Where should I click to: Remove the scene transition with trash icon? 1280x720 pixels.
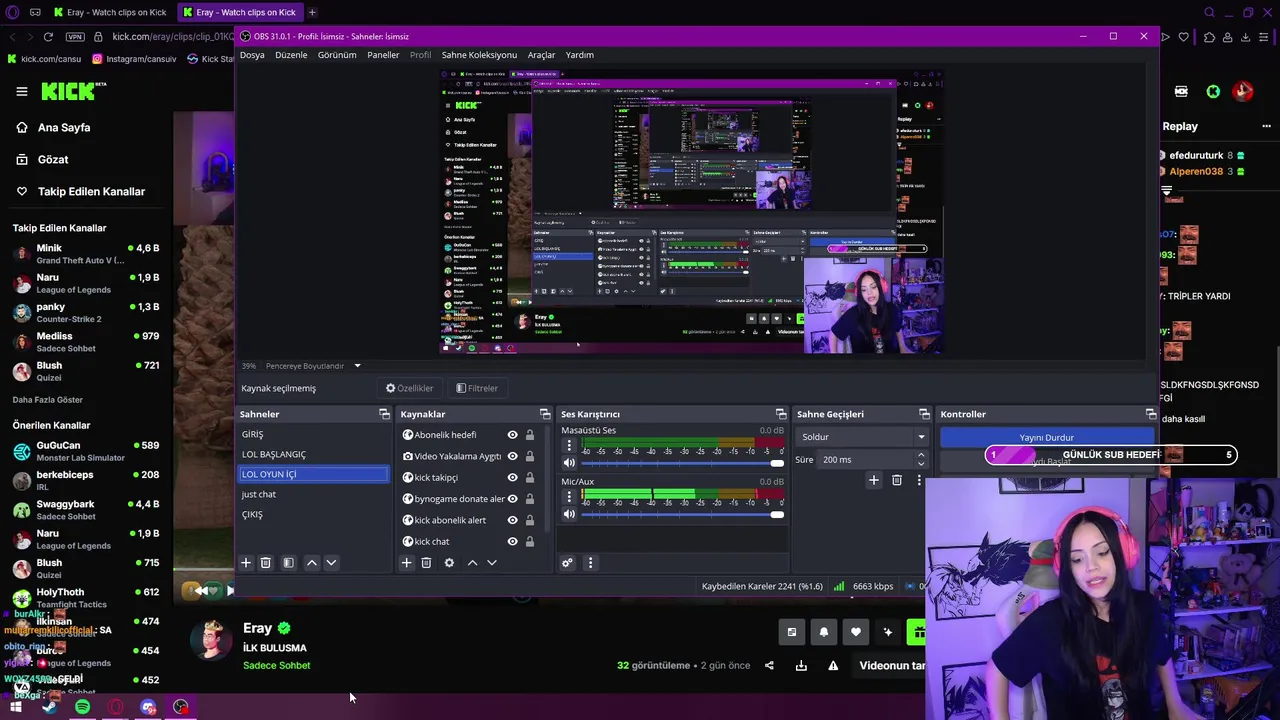pyautogui.click(x=897, y=480)
